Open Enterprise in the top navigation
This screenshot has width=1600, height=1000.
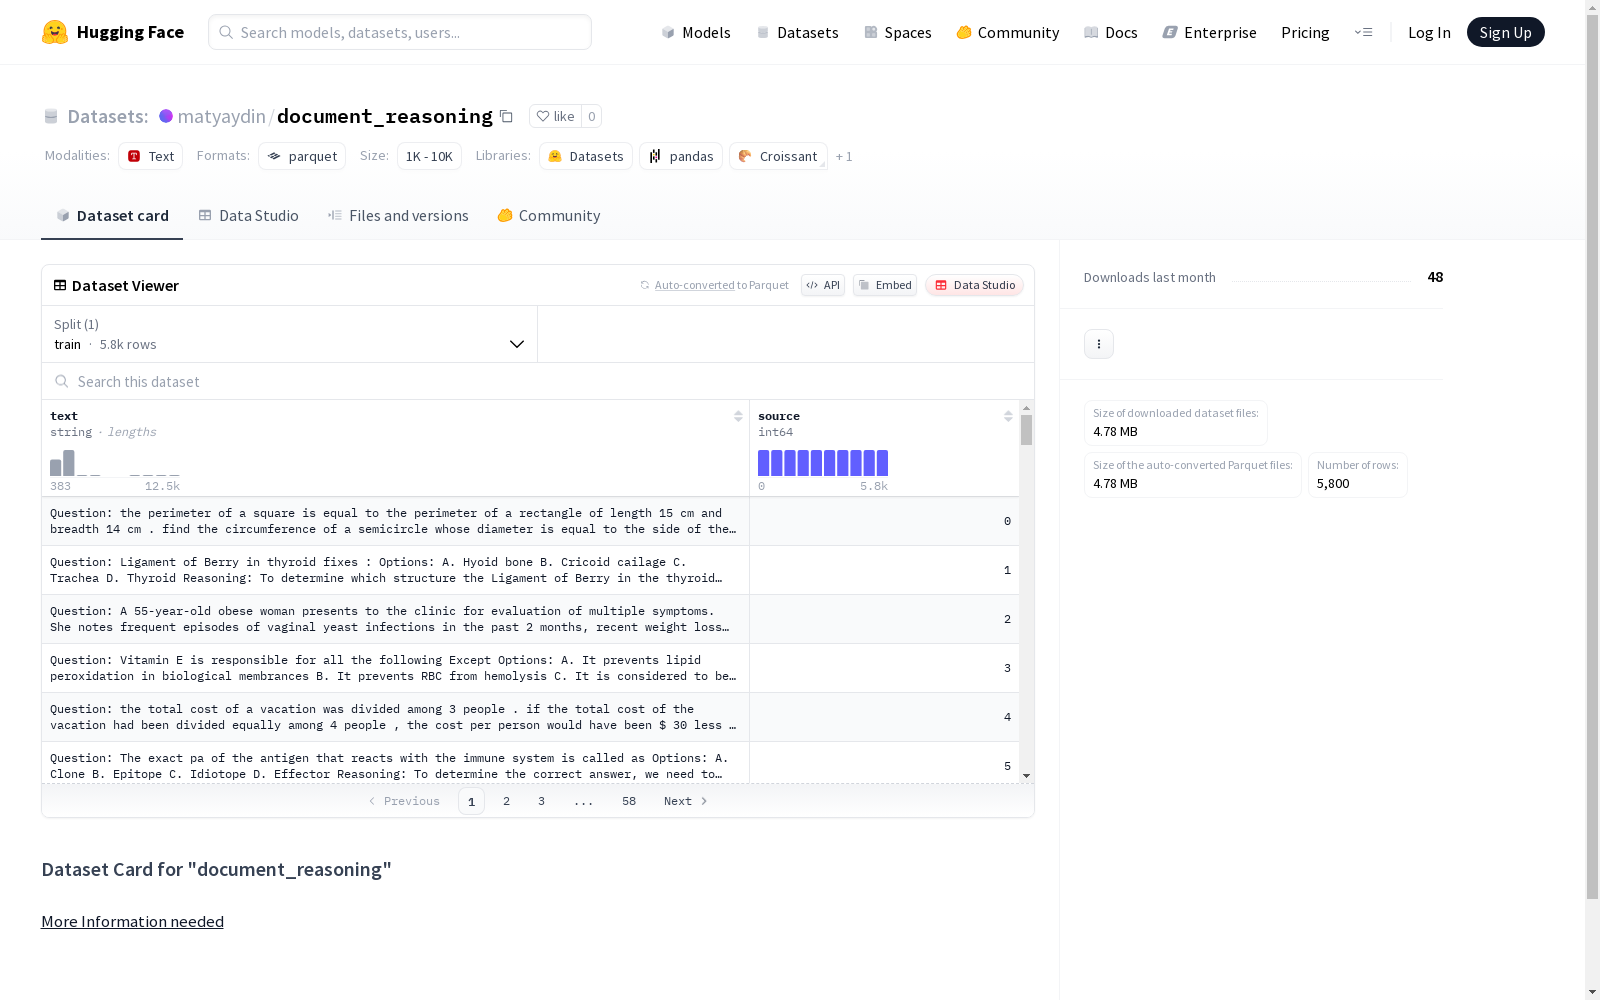pyautogui.click(x=1209, y=32)
